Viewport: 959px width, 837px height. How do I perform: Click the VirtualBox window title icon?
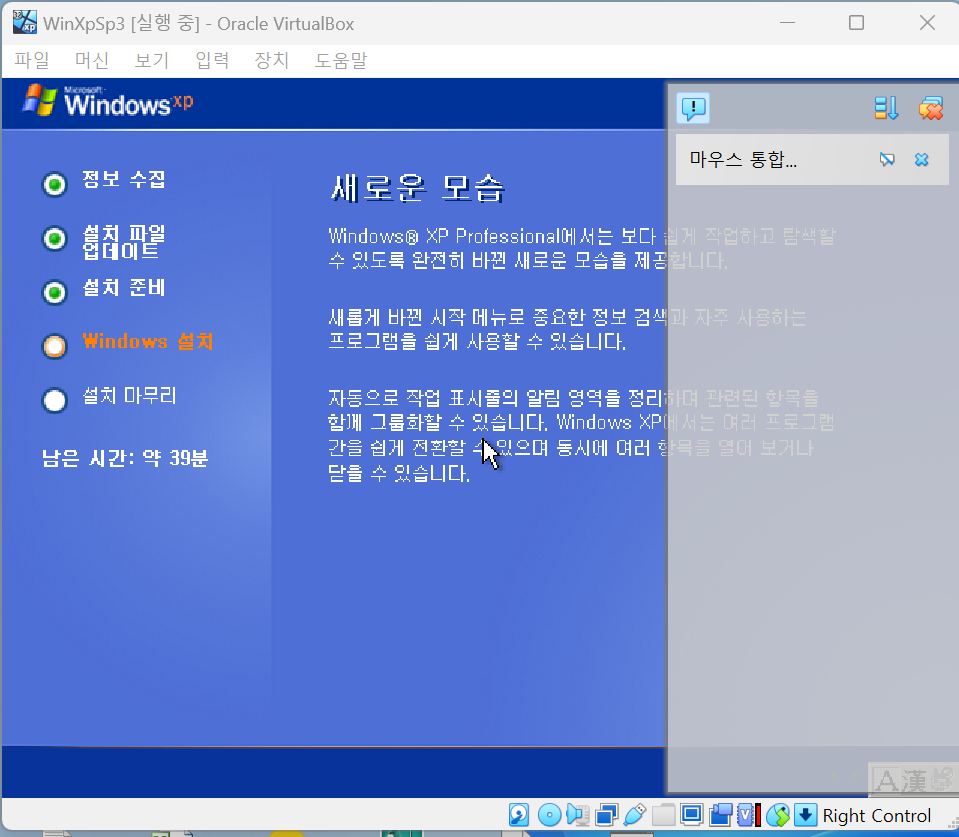[x=25, y=23]
